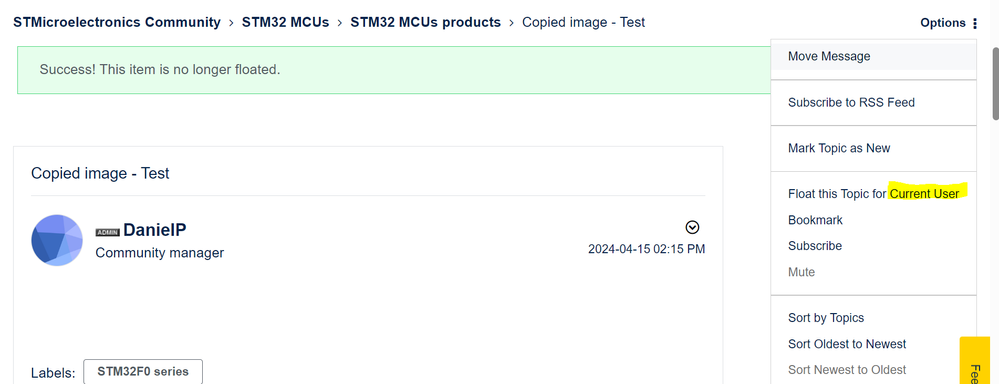Go to STMicroelectronics Community breadcrumb
The width and height of the screenshot is (999, 384).
[117, 22]
